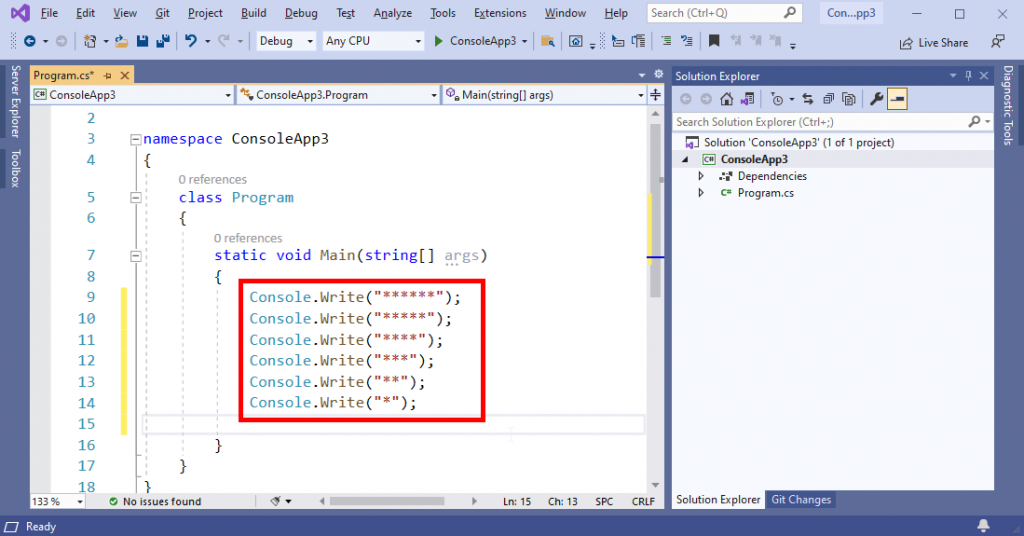Start debugging with the green play icon
Screen dimensions: 1024x536
439,41
